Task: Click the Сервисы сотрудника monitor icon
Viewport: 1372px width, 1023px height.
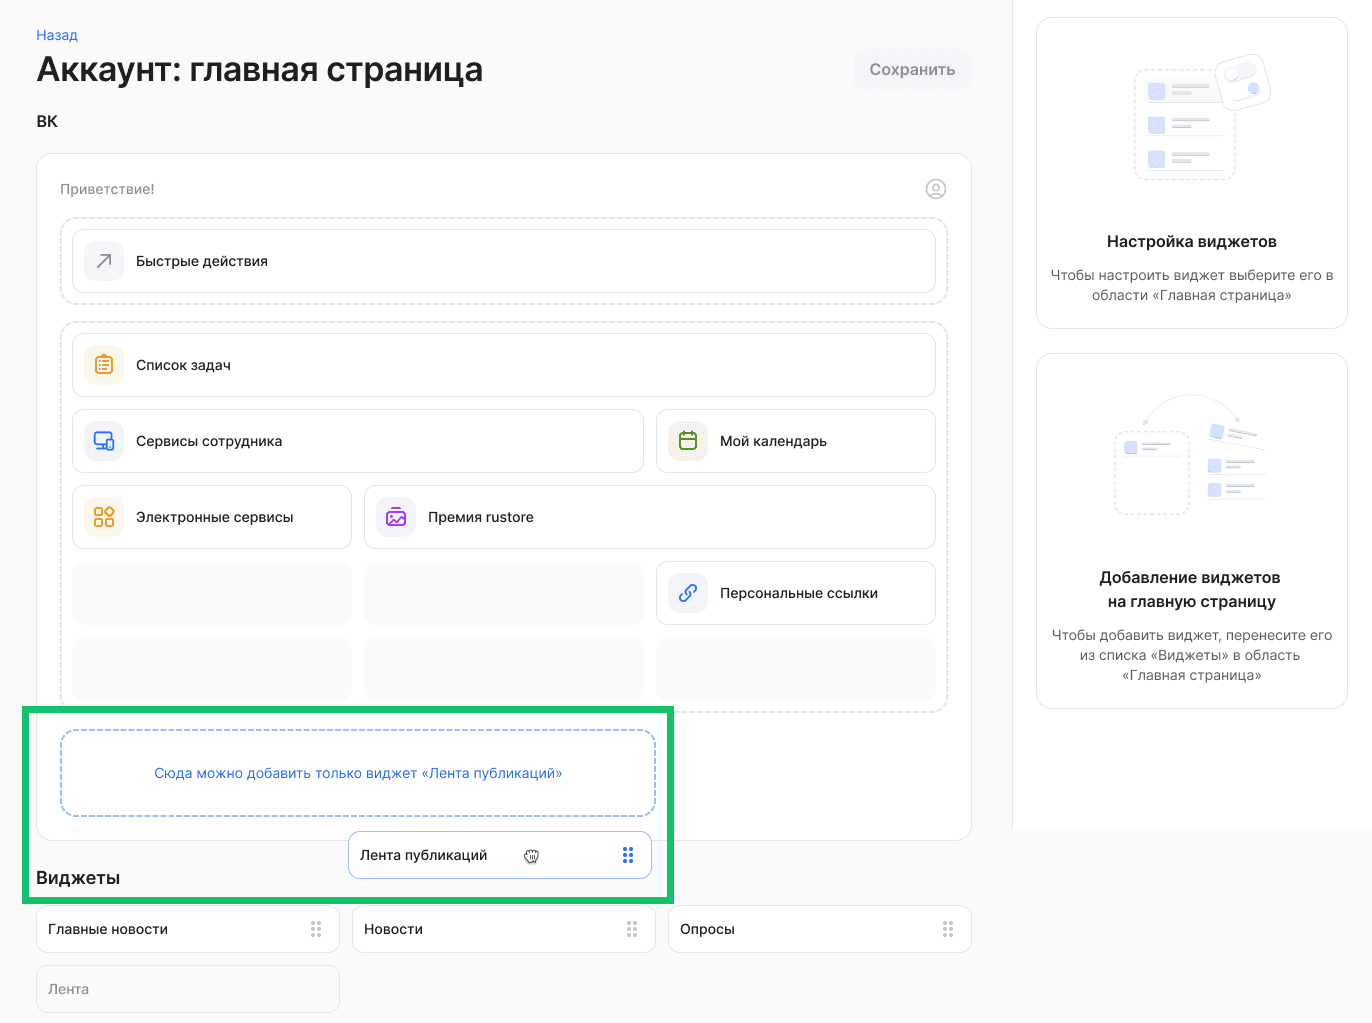Action: 103,440
